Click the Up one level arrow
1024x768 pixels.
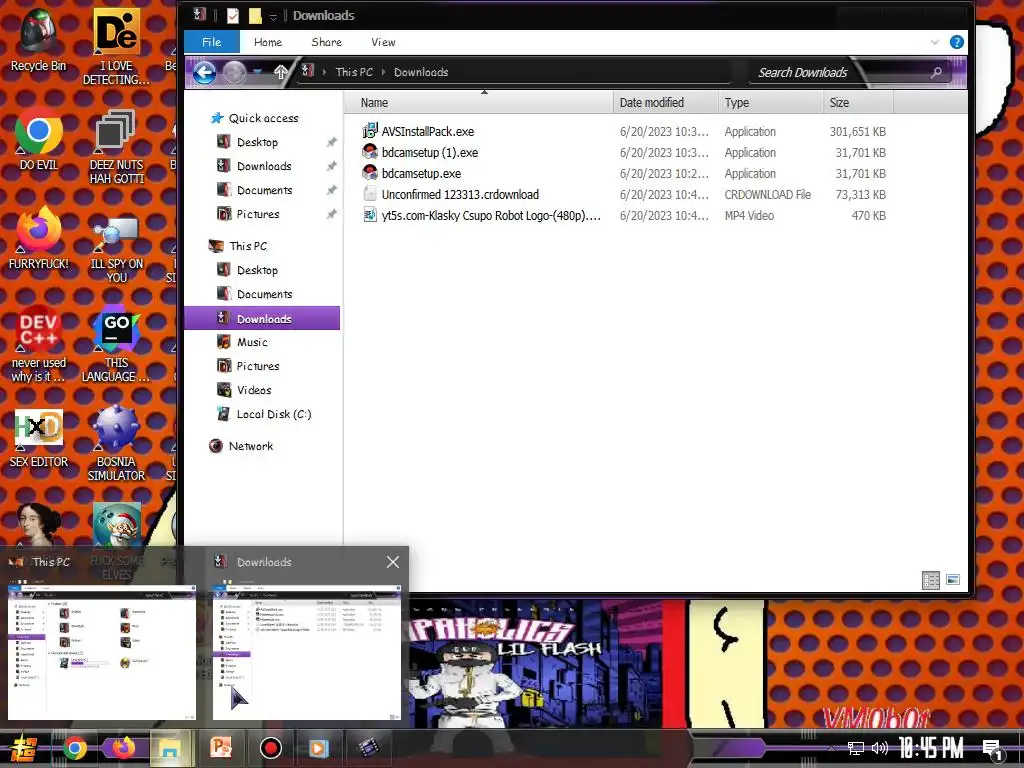281,72
